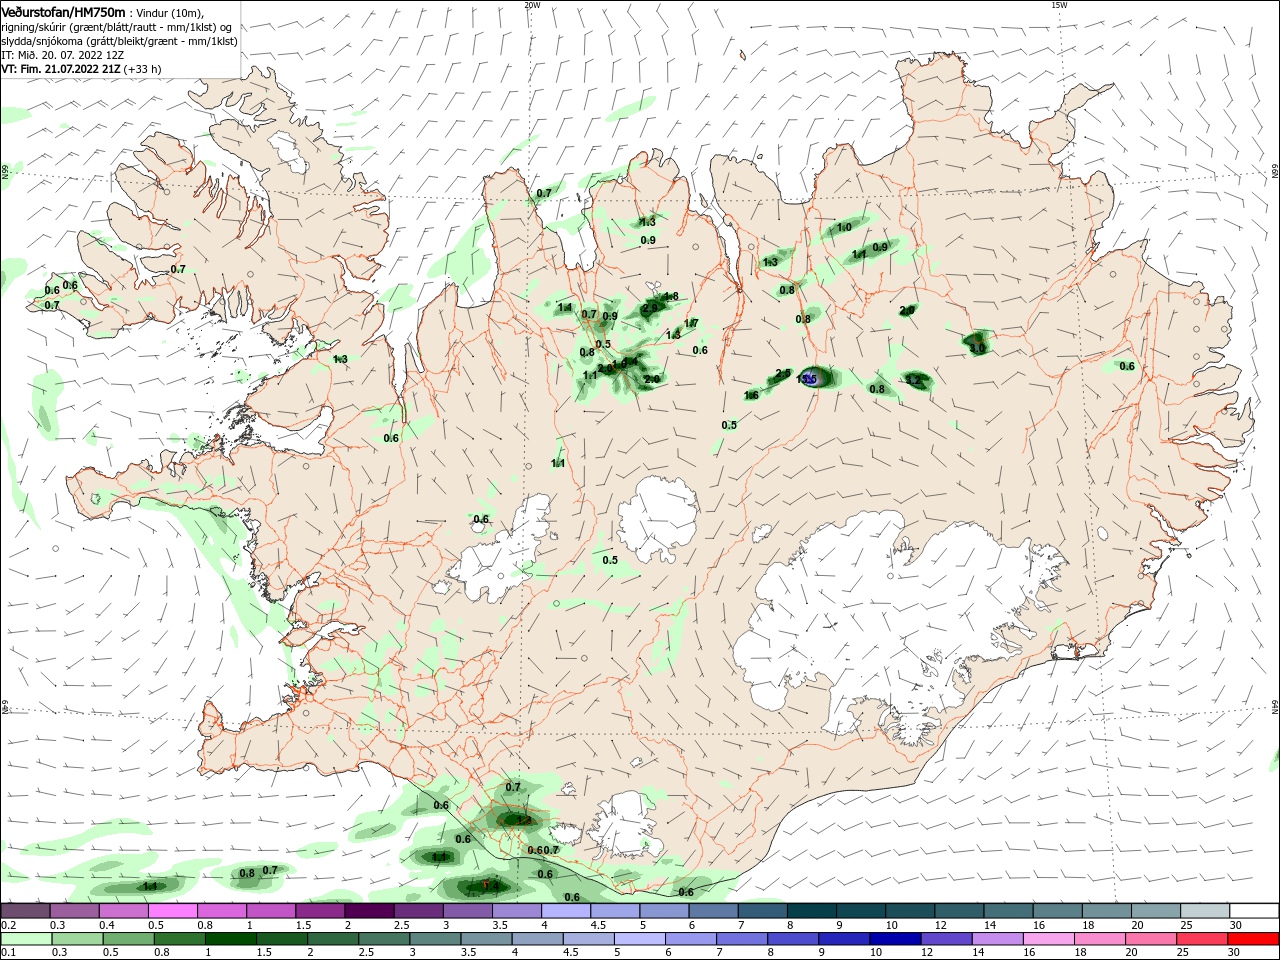Select the light pink swatch labeled 16 in bottom legend row
Viewport: 1280px width, 960px height.
tap(1048, 939)
